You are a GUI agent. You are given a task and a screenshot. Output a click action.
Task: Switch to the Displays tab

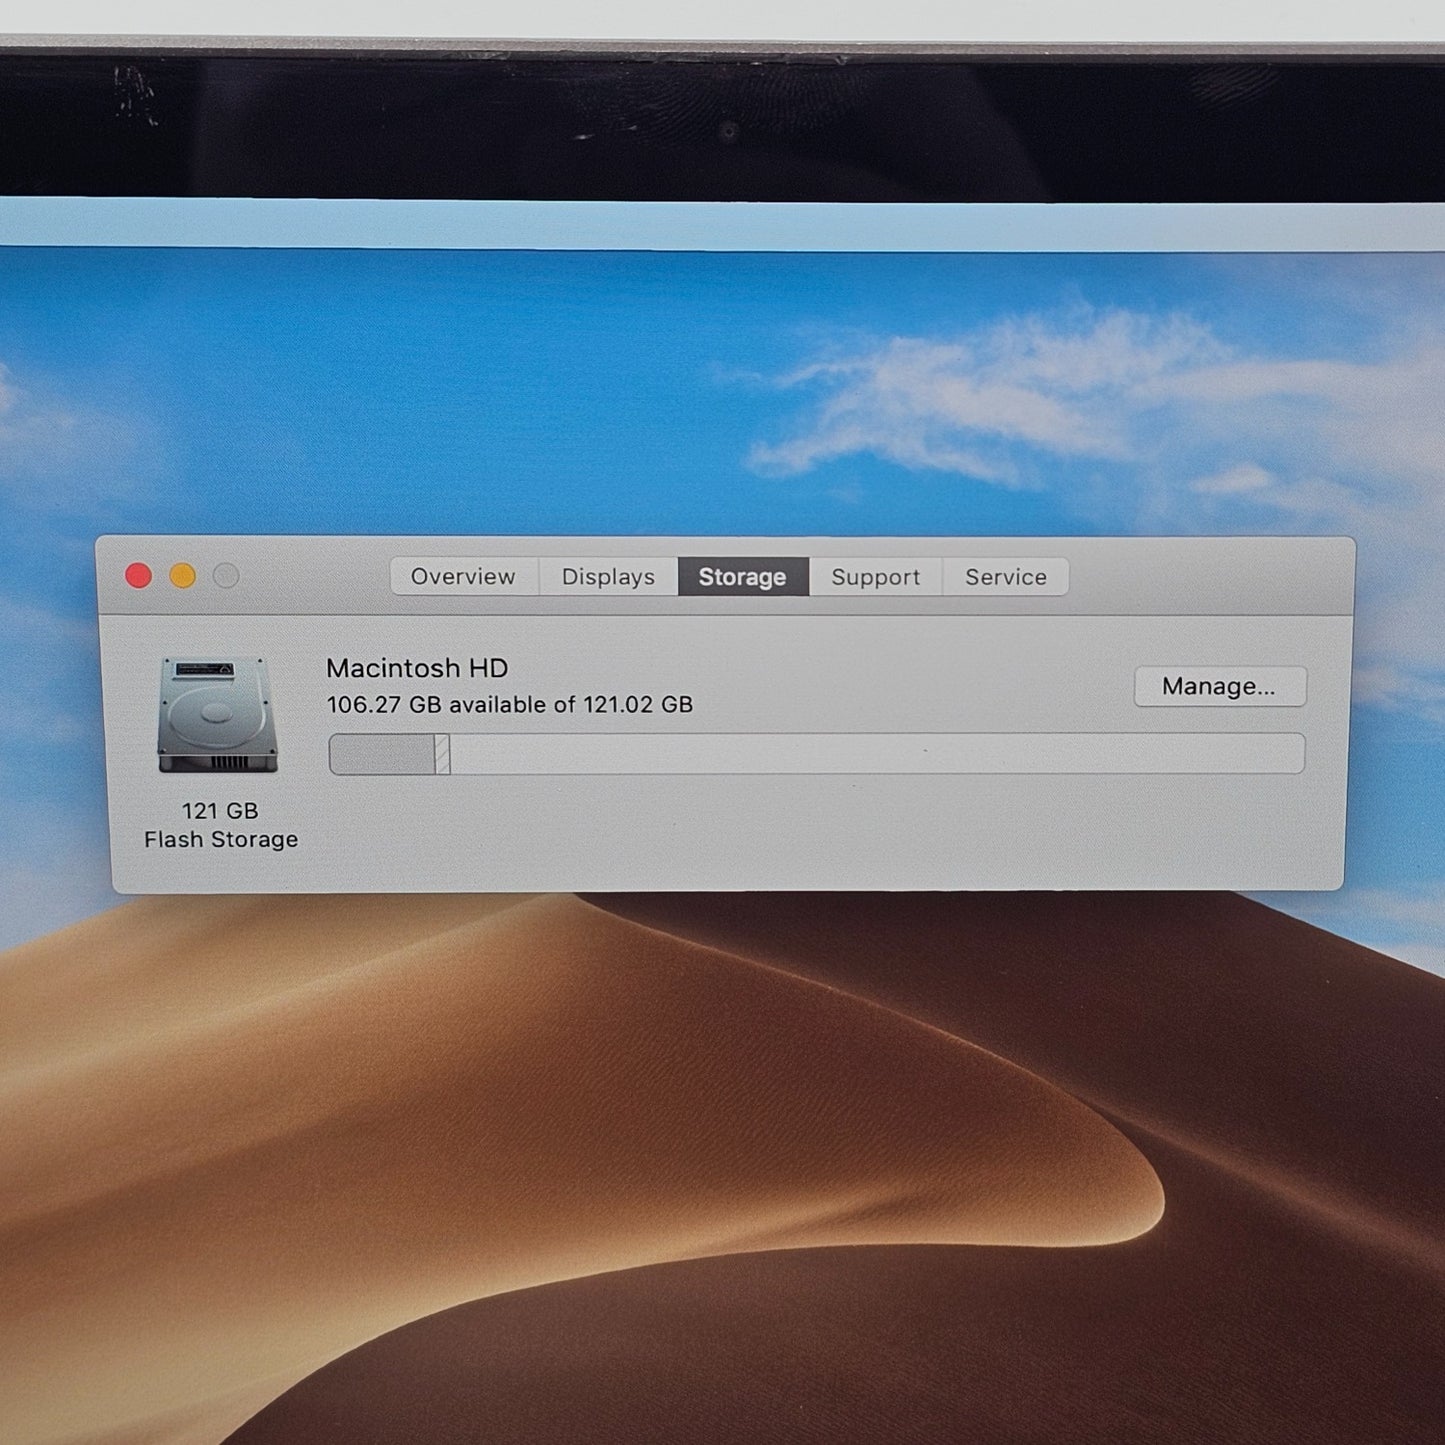[608, 577]
